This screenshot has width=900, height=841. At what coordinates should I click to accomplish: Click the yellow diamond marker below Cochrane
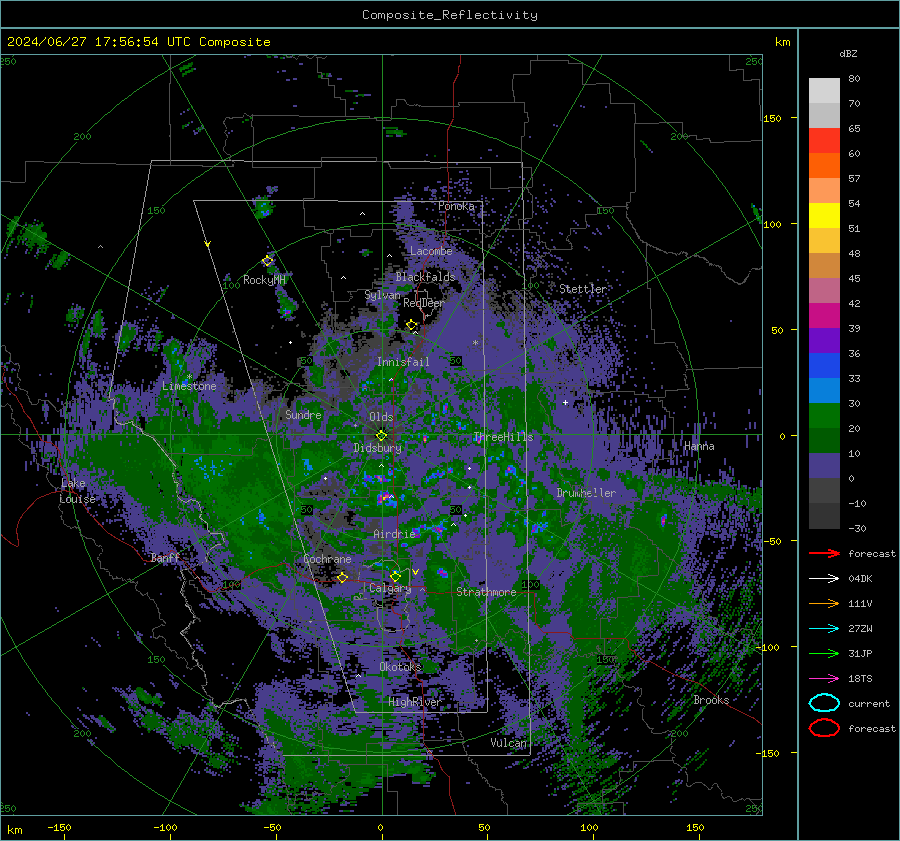click(343, 578)
